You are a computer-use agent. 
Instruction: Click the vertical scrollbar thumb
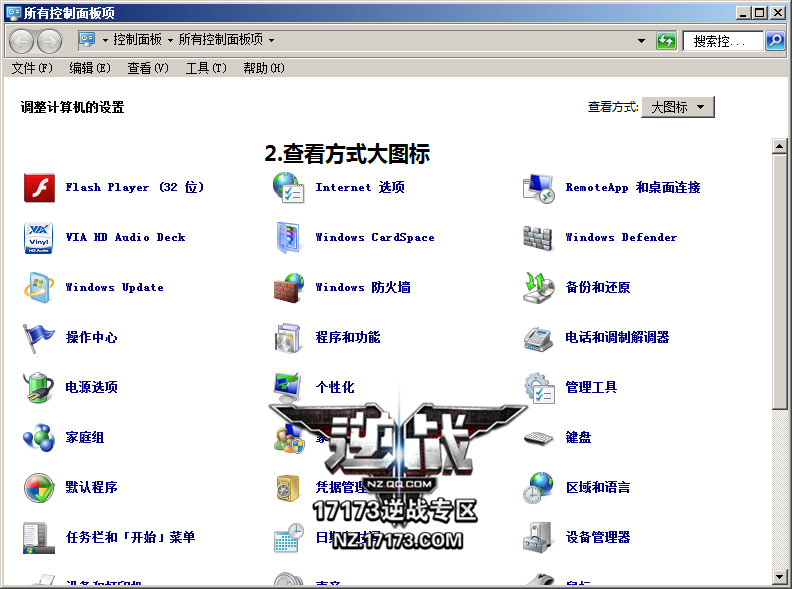click(779, 282)
